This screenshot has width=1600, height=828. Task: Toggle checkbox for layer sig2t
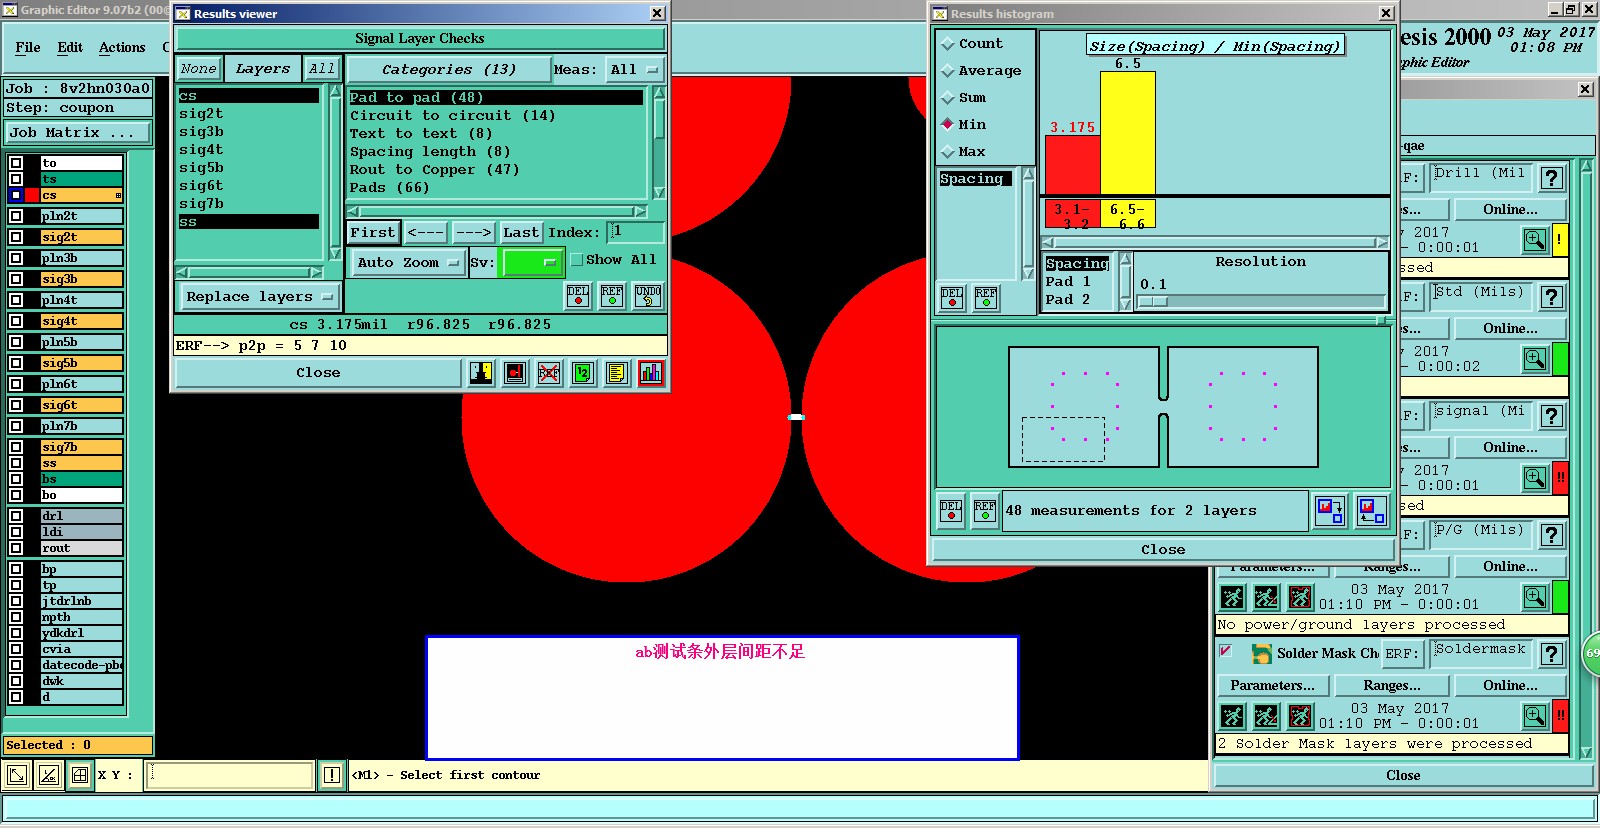16,237
